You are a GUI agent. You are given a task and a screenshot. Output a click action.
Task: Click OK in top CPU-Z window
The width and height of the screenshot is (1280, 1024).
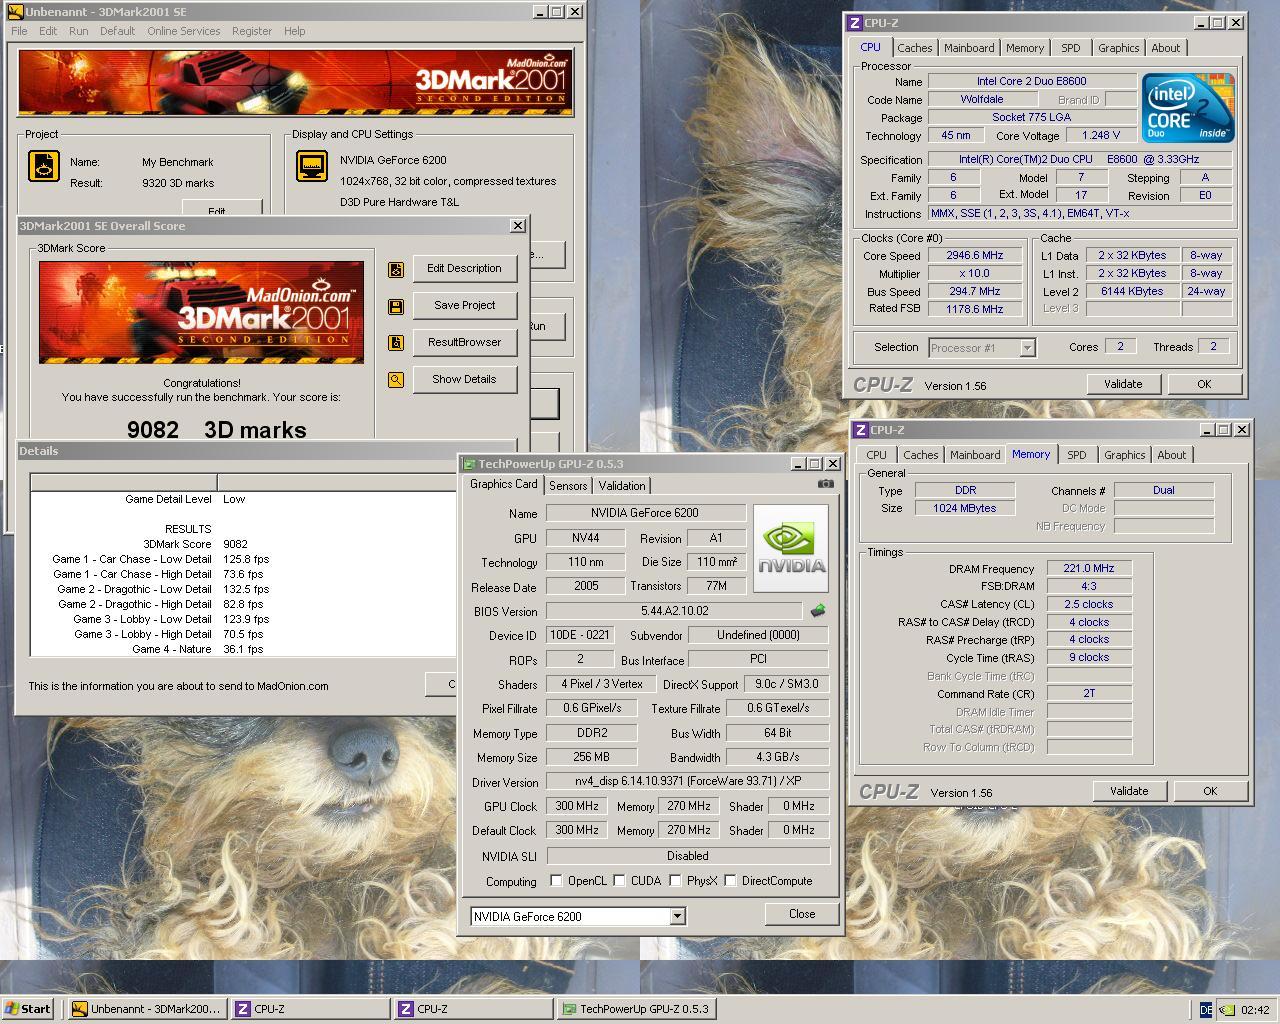[1204, 384]
